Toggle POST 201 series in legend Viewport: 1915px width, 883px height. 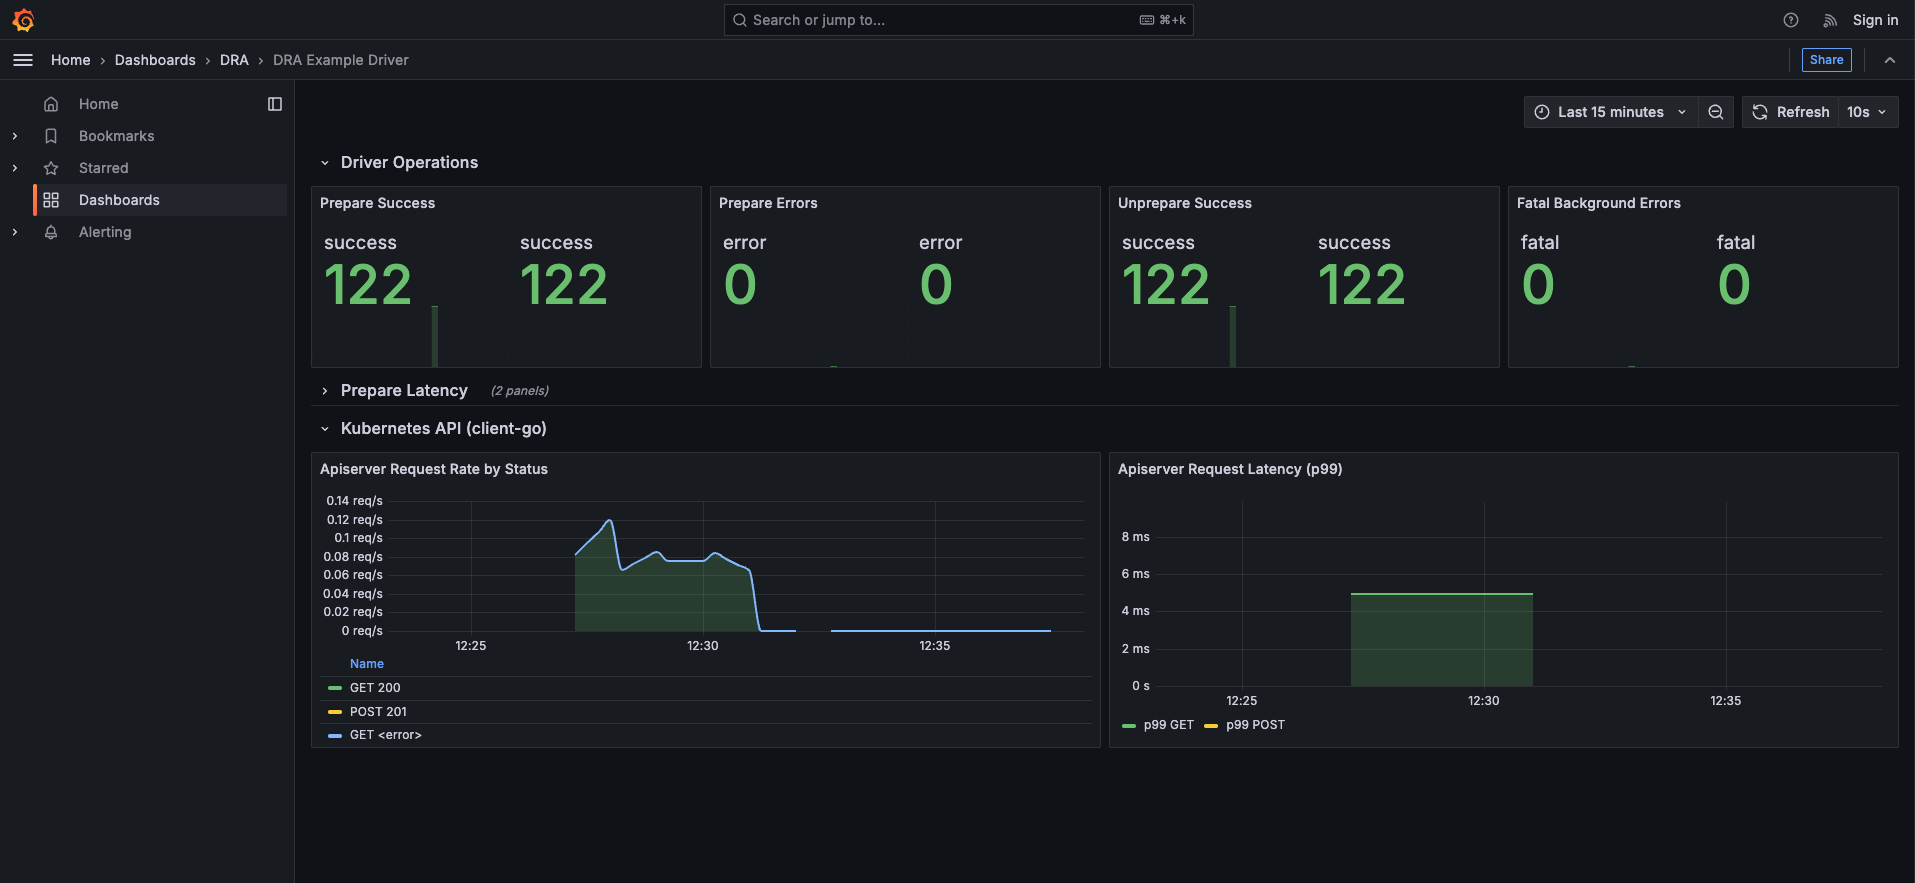378,712
